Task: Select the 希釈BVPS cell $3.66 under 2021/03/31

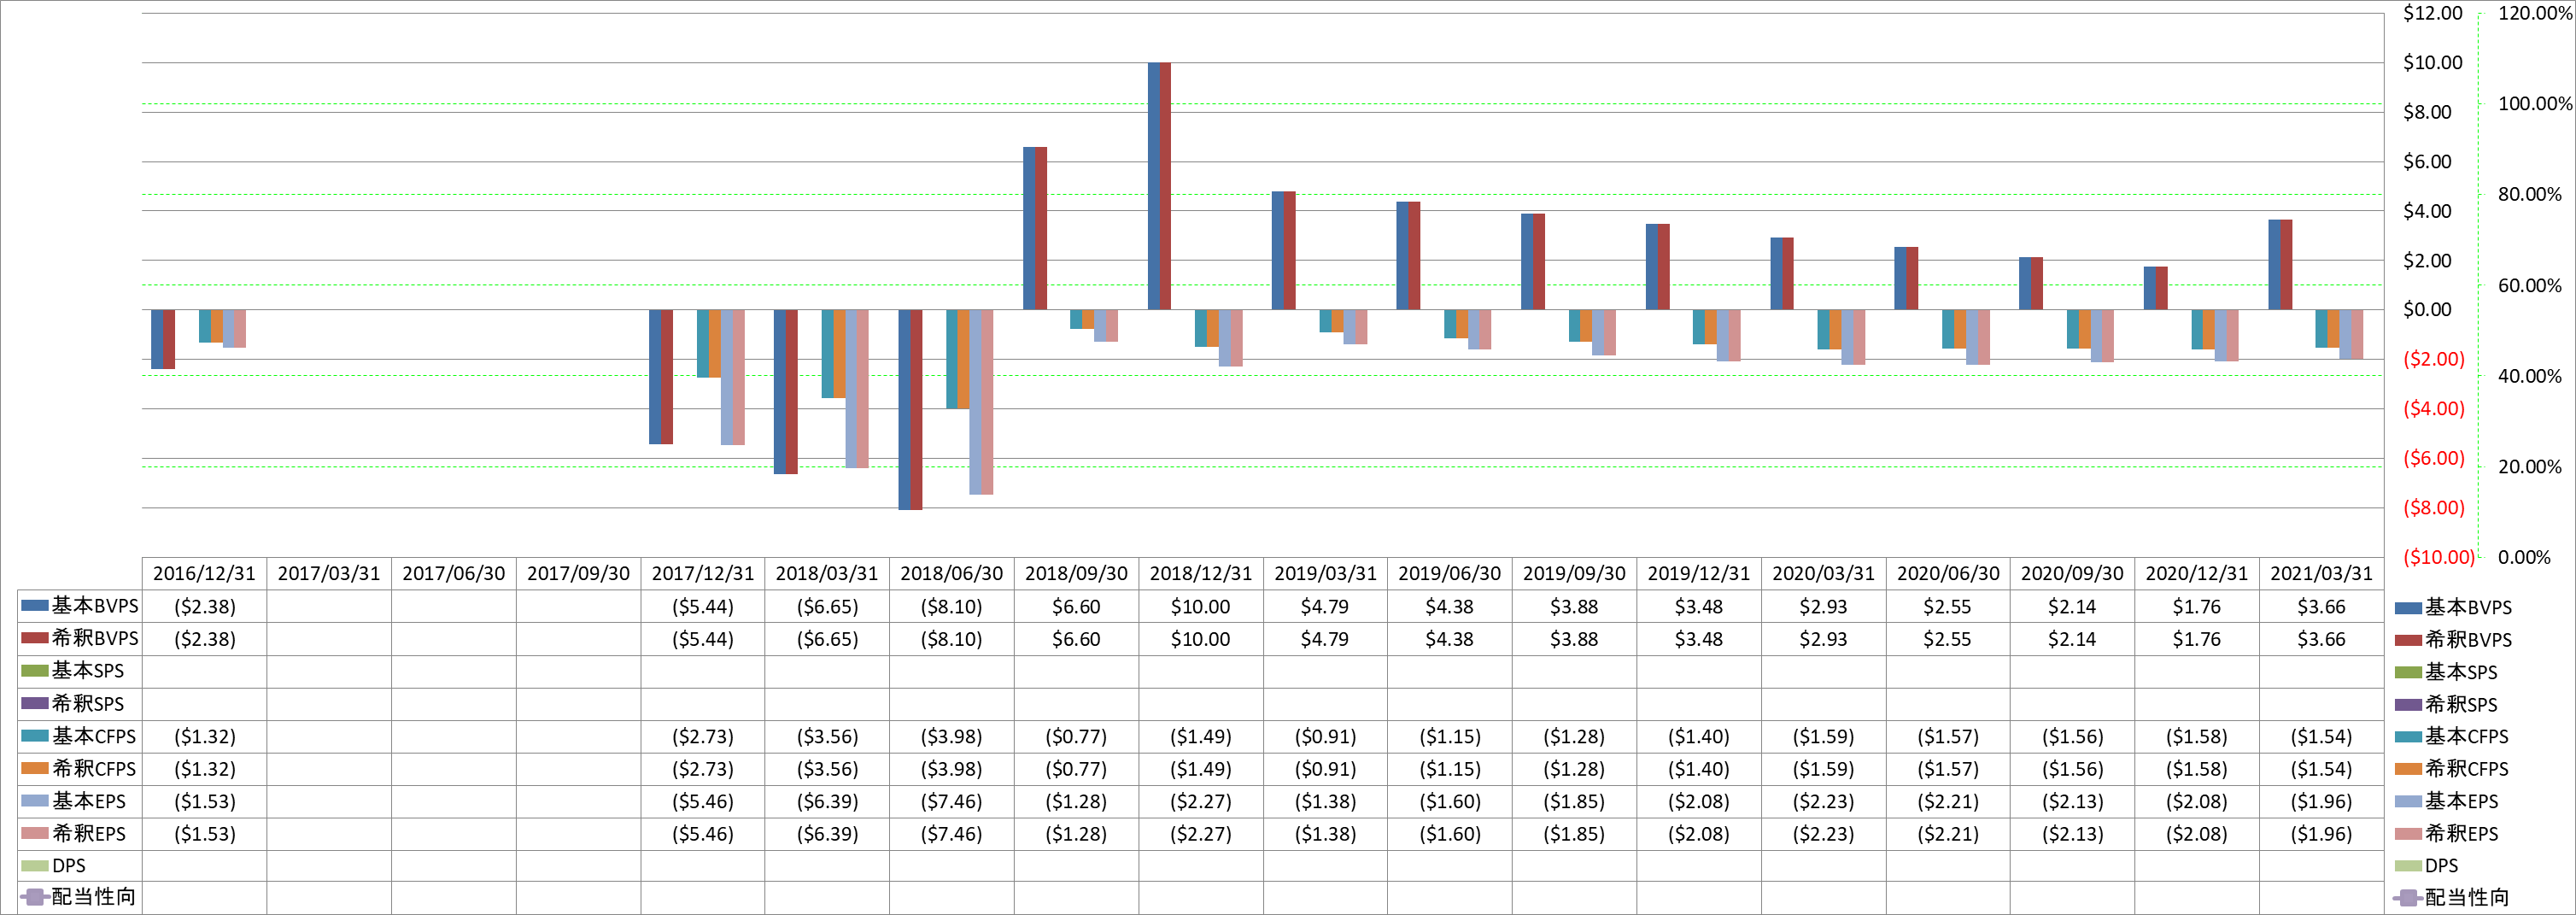Action: tap(2321, 639)
